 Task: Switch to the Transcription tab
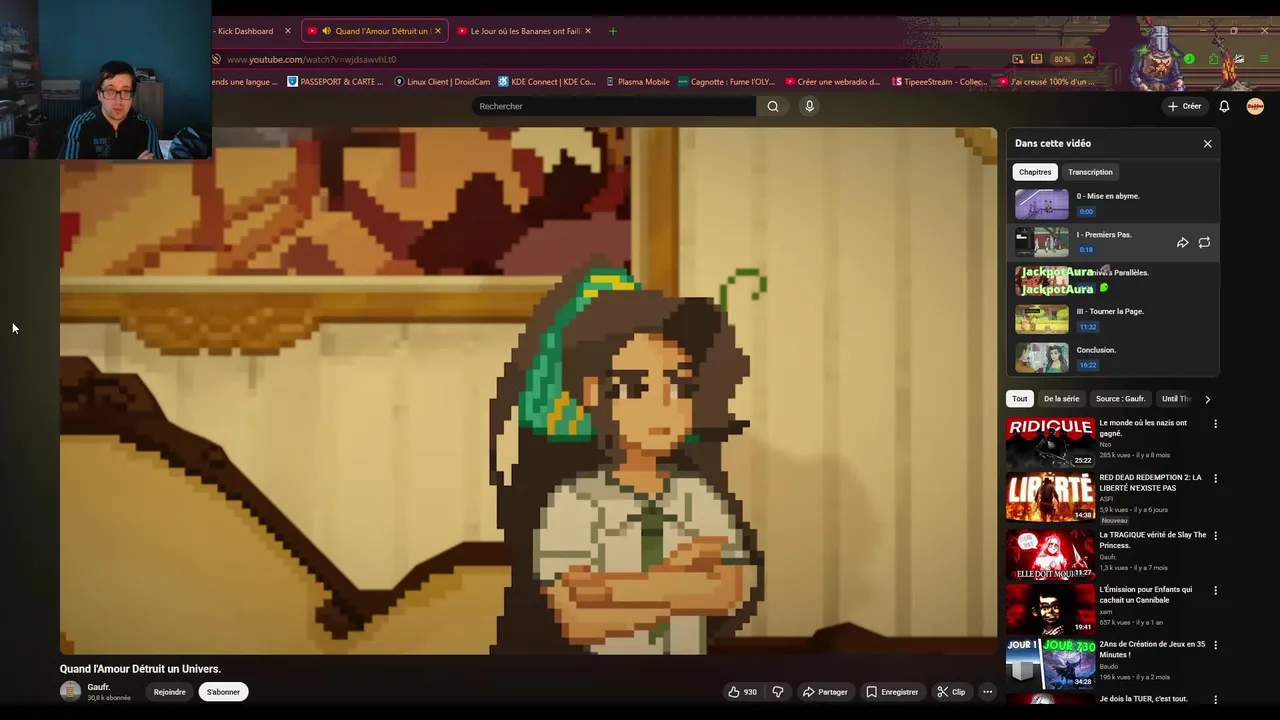click(1090, 172)
